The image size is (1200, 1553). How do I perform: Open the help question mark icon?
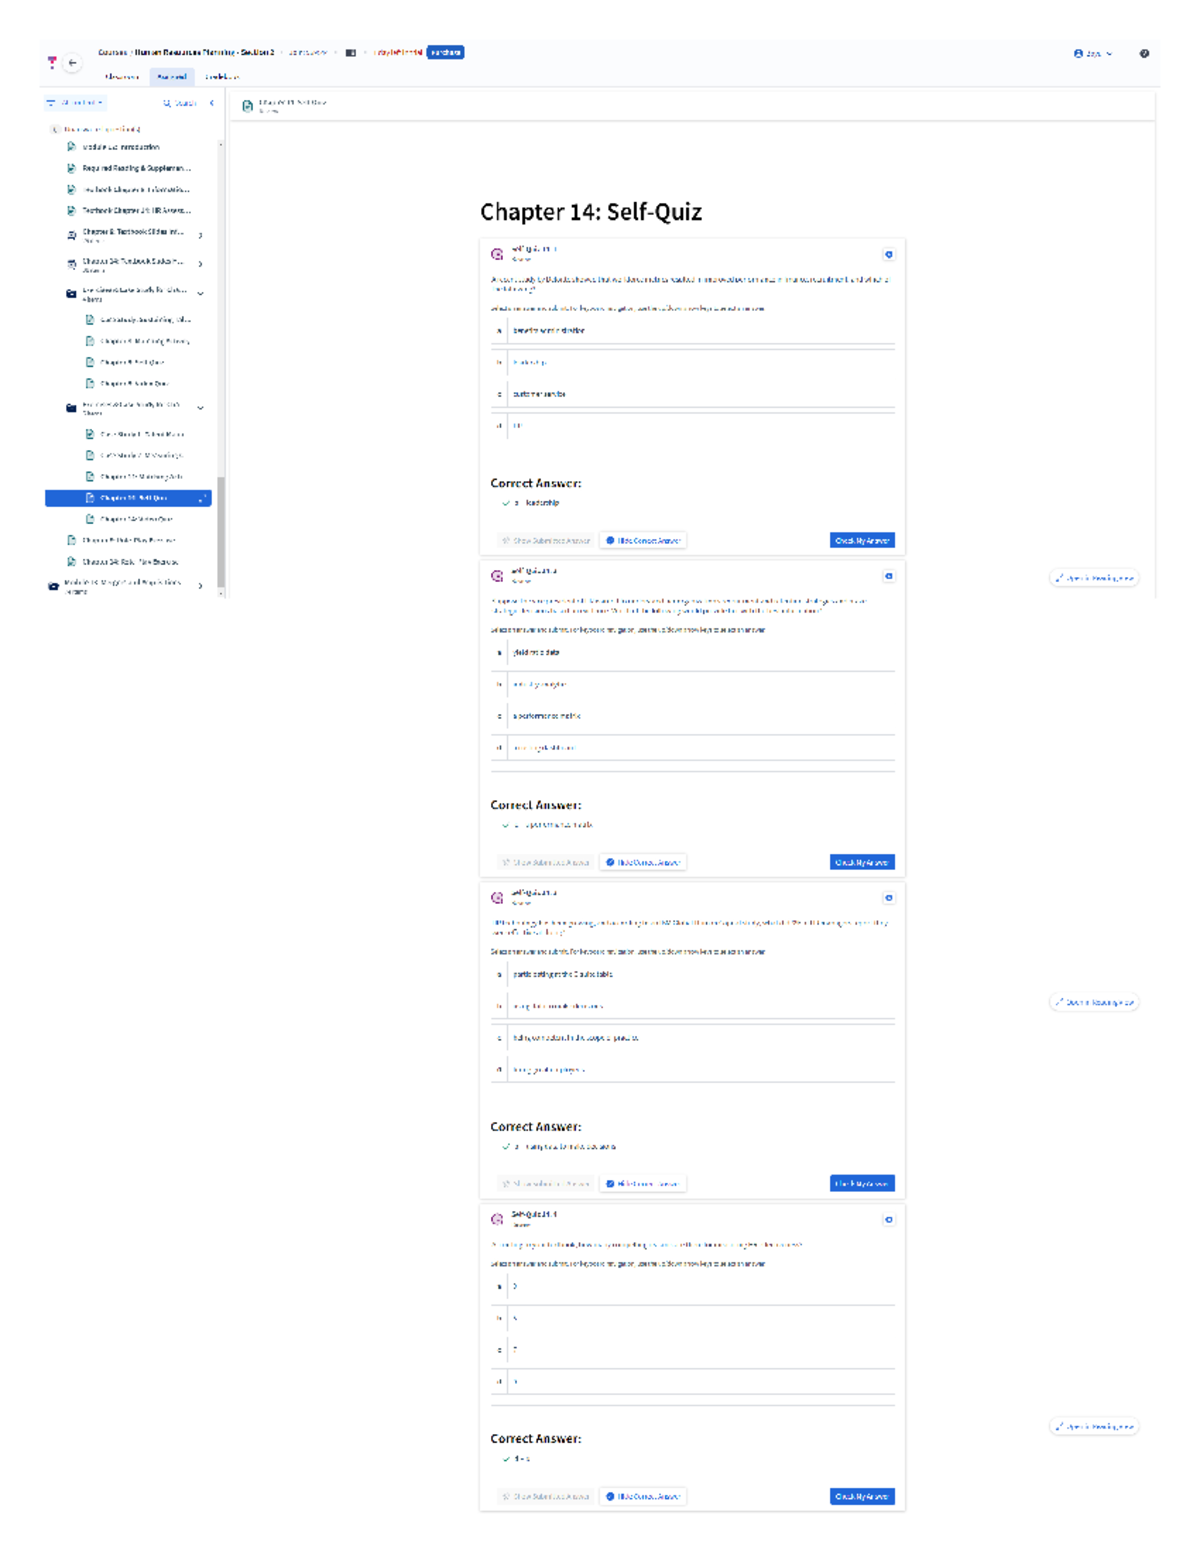tap(1144, 54)
